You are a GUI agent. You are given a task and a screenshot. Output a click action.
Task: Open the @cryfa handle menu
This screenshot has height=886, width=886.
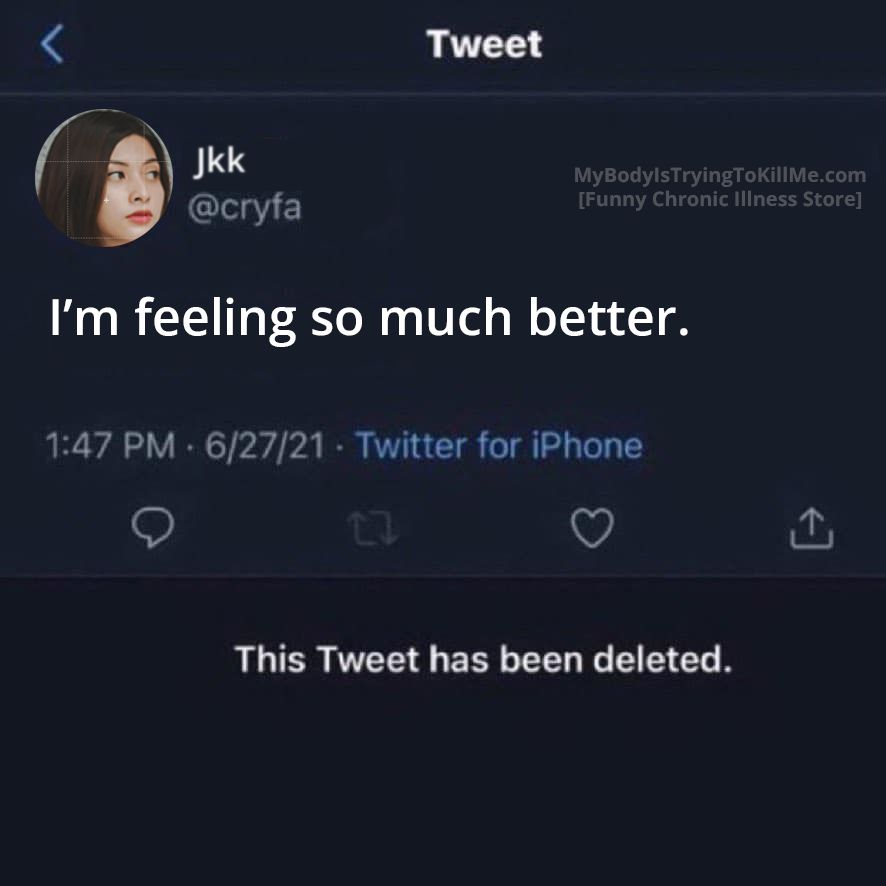pyautogui.click(x=246, y=207)
